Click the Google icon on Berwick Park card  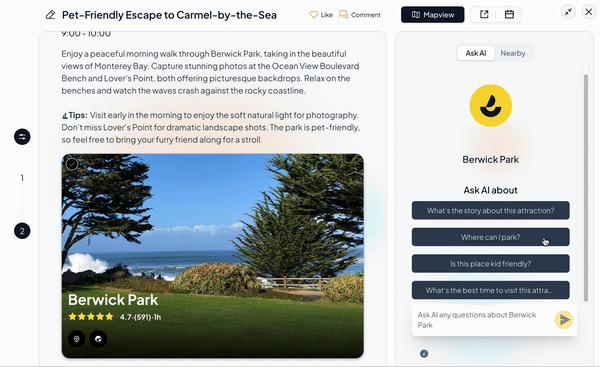coord(98,339)
